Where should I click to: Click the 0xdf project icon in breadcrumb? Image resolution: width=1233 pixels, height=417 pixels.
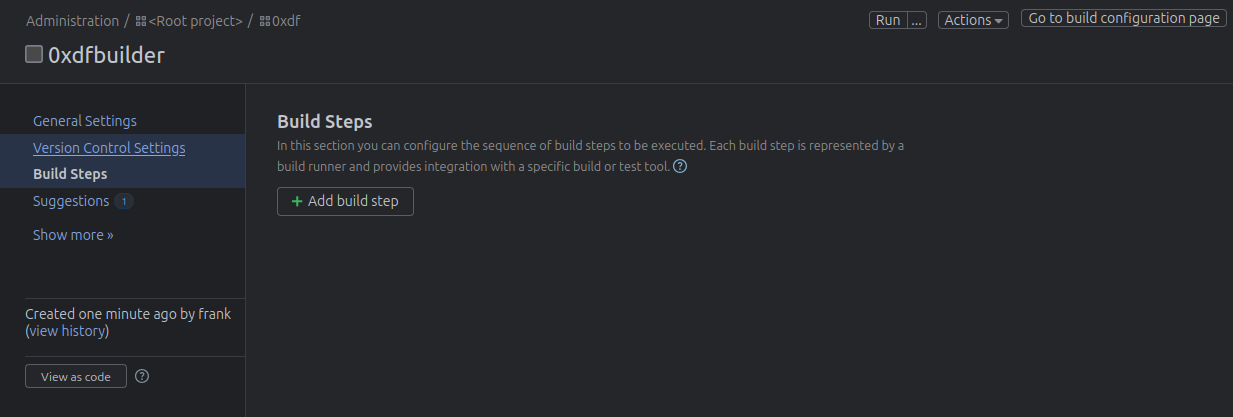[x=265, y=21]
